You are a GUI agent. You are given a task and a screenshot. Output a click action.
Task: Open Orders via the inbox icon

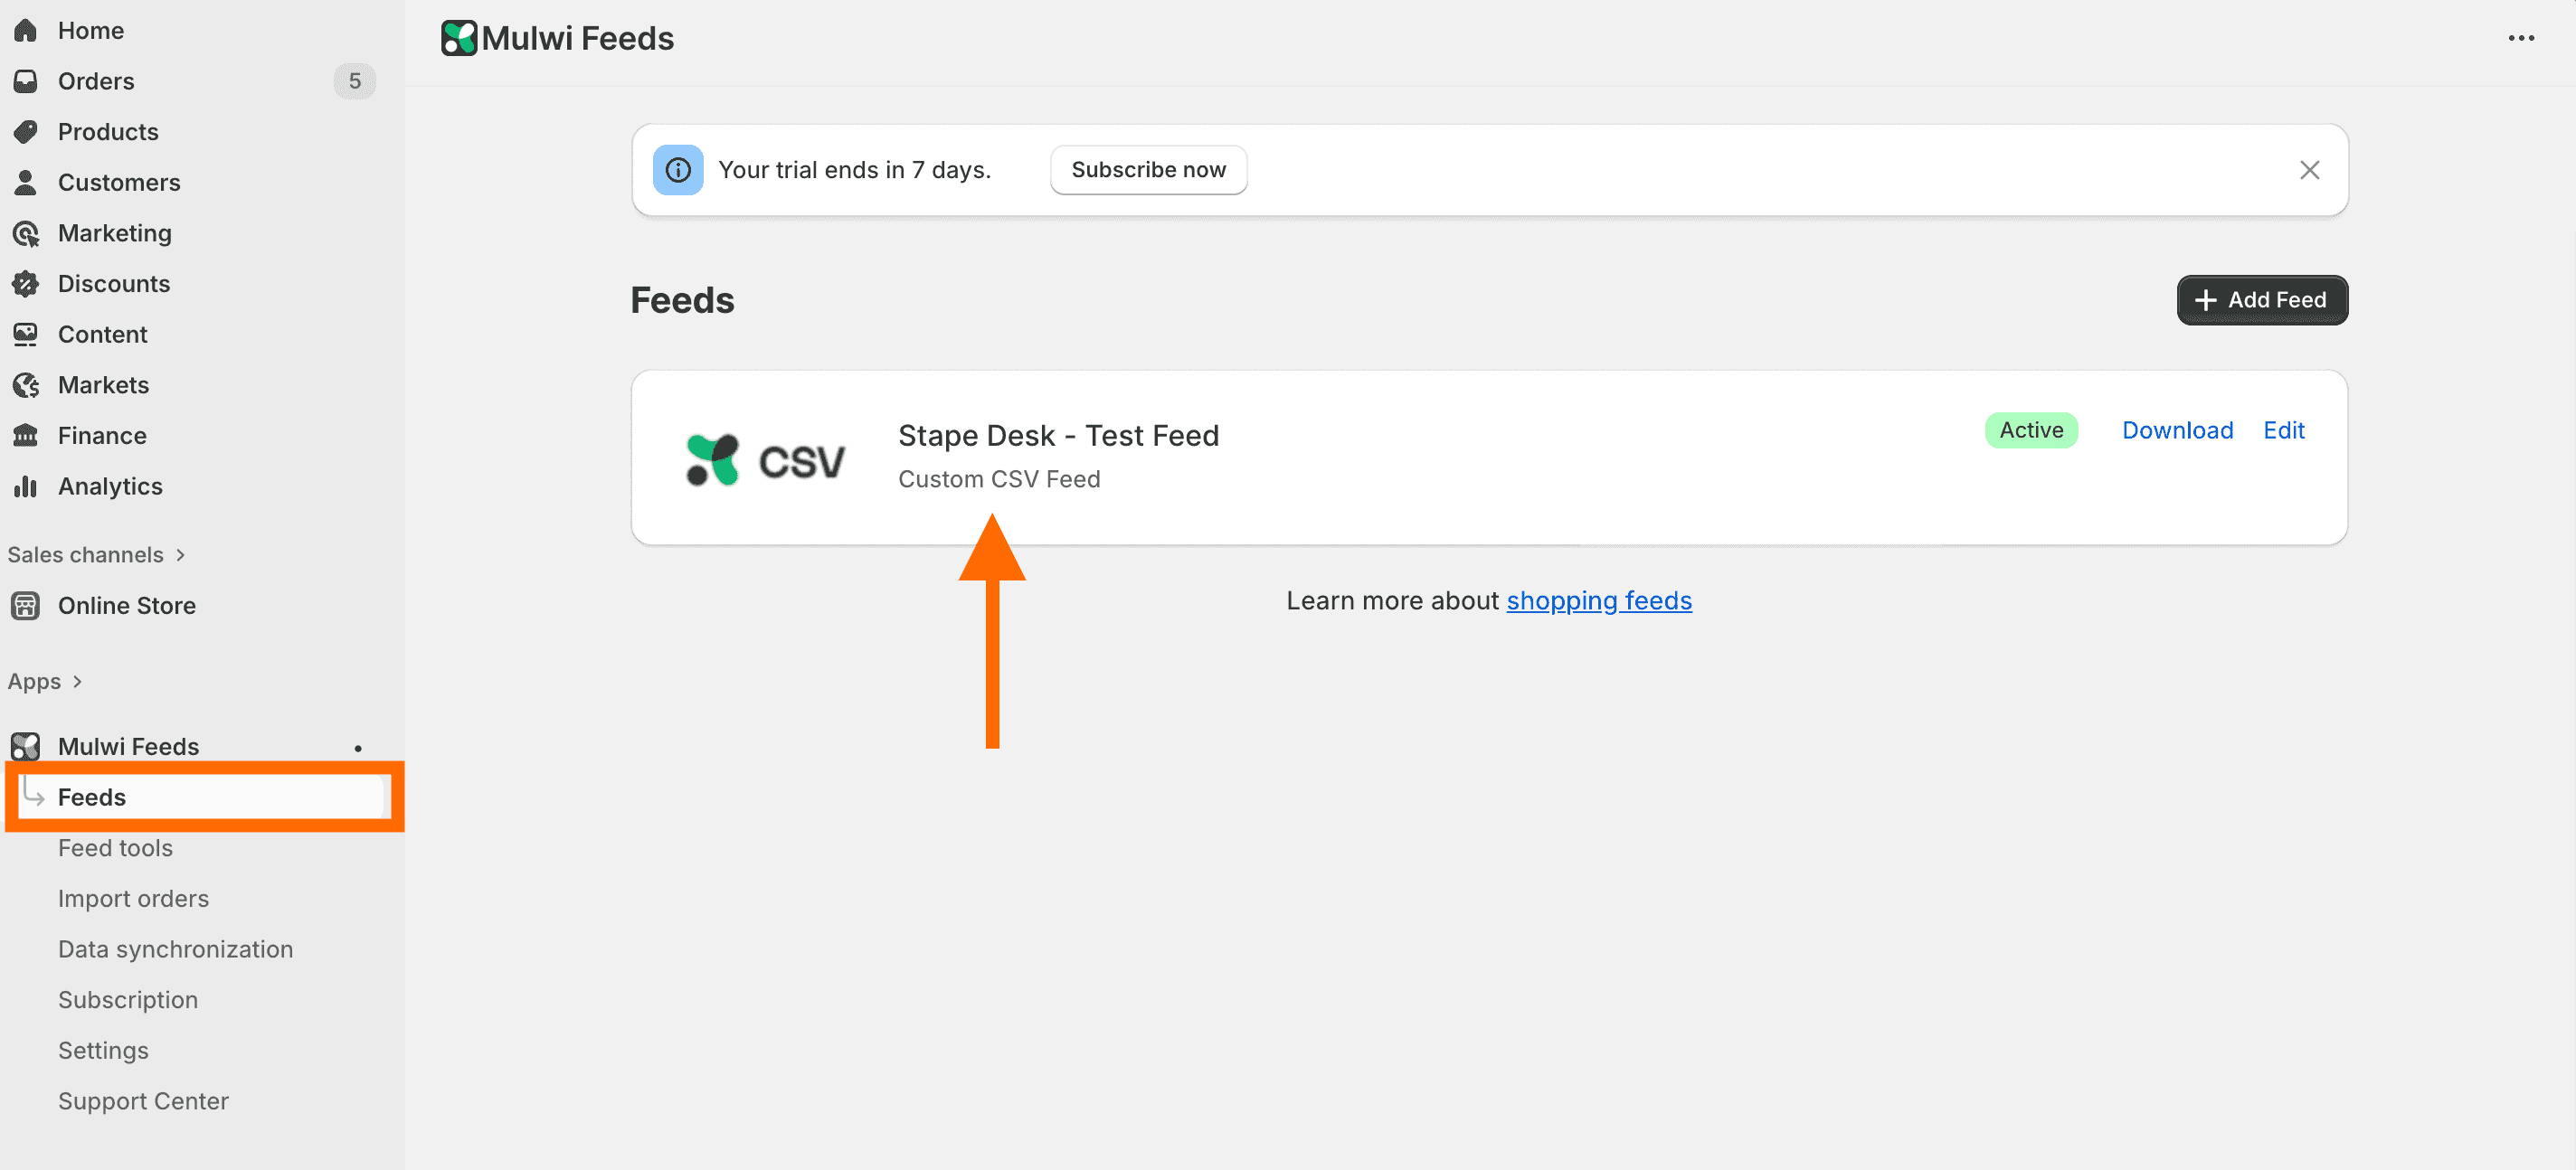coord(25,81)
